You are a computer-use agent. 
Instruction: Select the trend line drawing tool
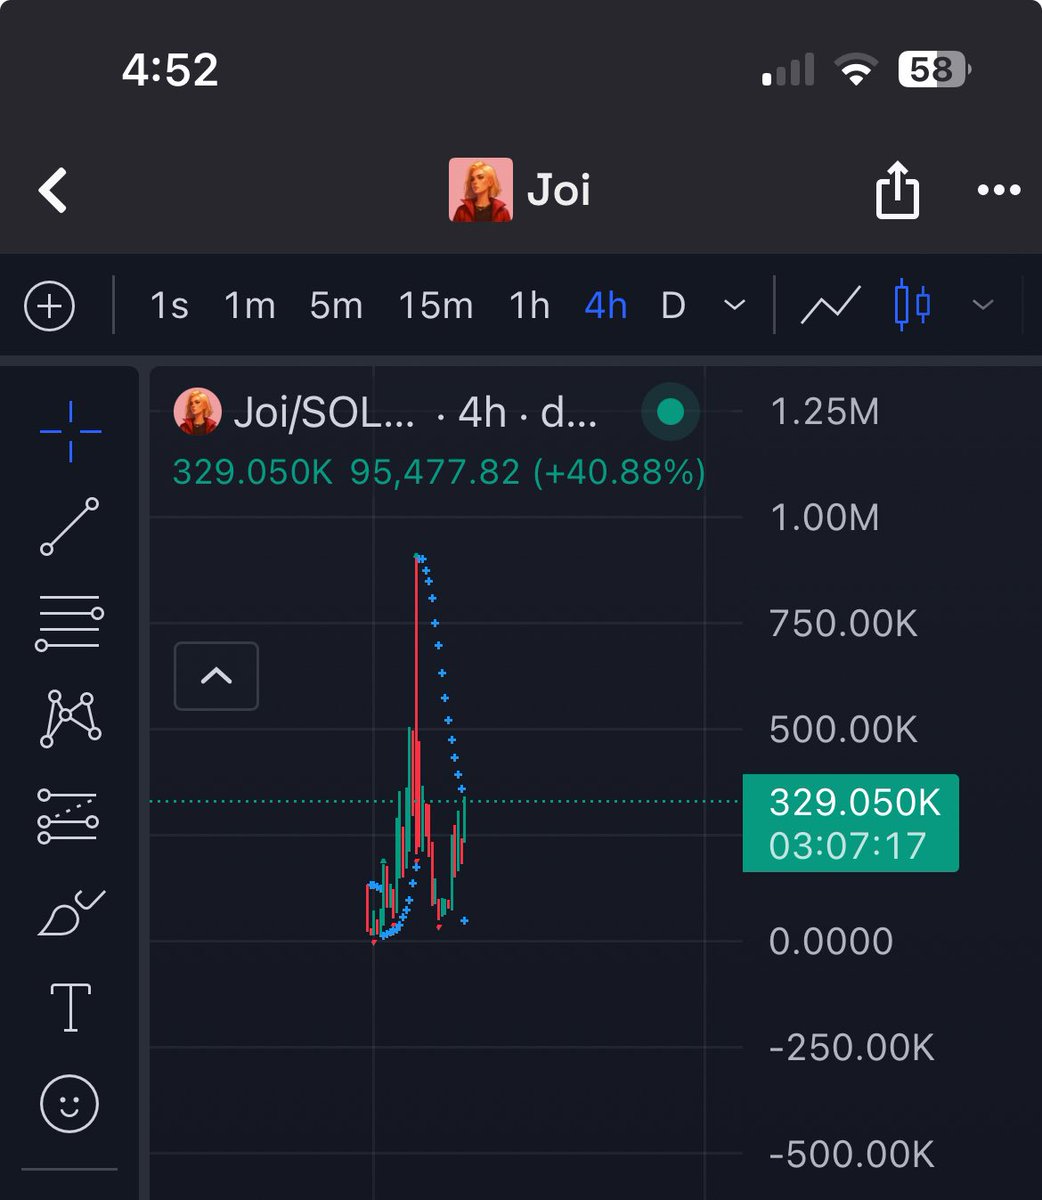pyautogui.click(x=70, y=526)
